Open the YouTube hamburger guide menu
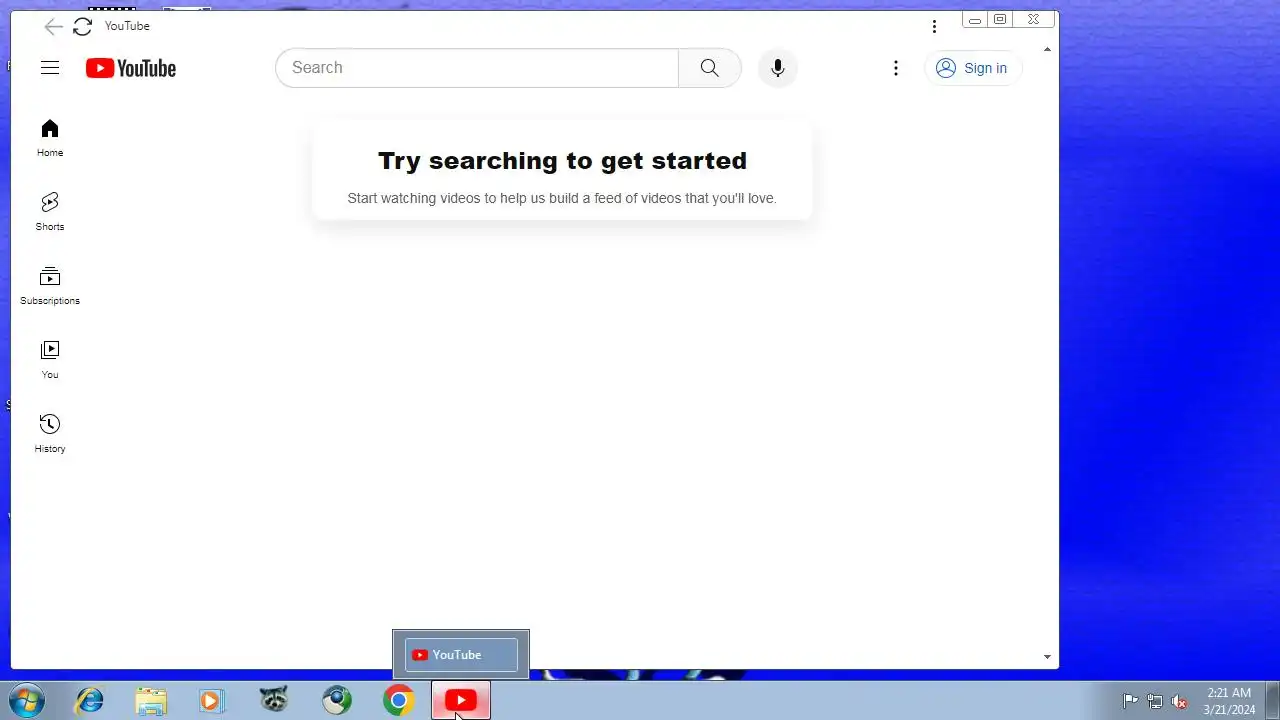Viewport: 1280px width, 720px height. pos(50,68)
